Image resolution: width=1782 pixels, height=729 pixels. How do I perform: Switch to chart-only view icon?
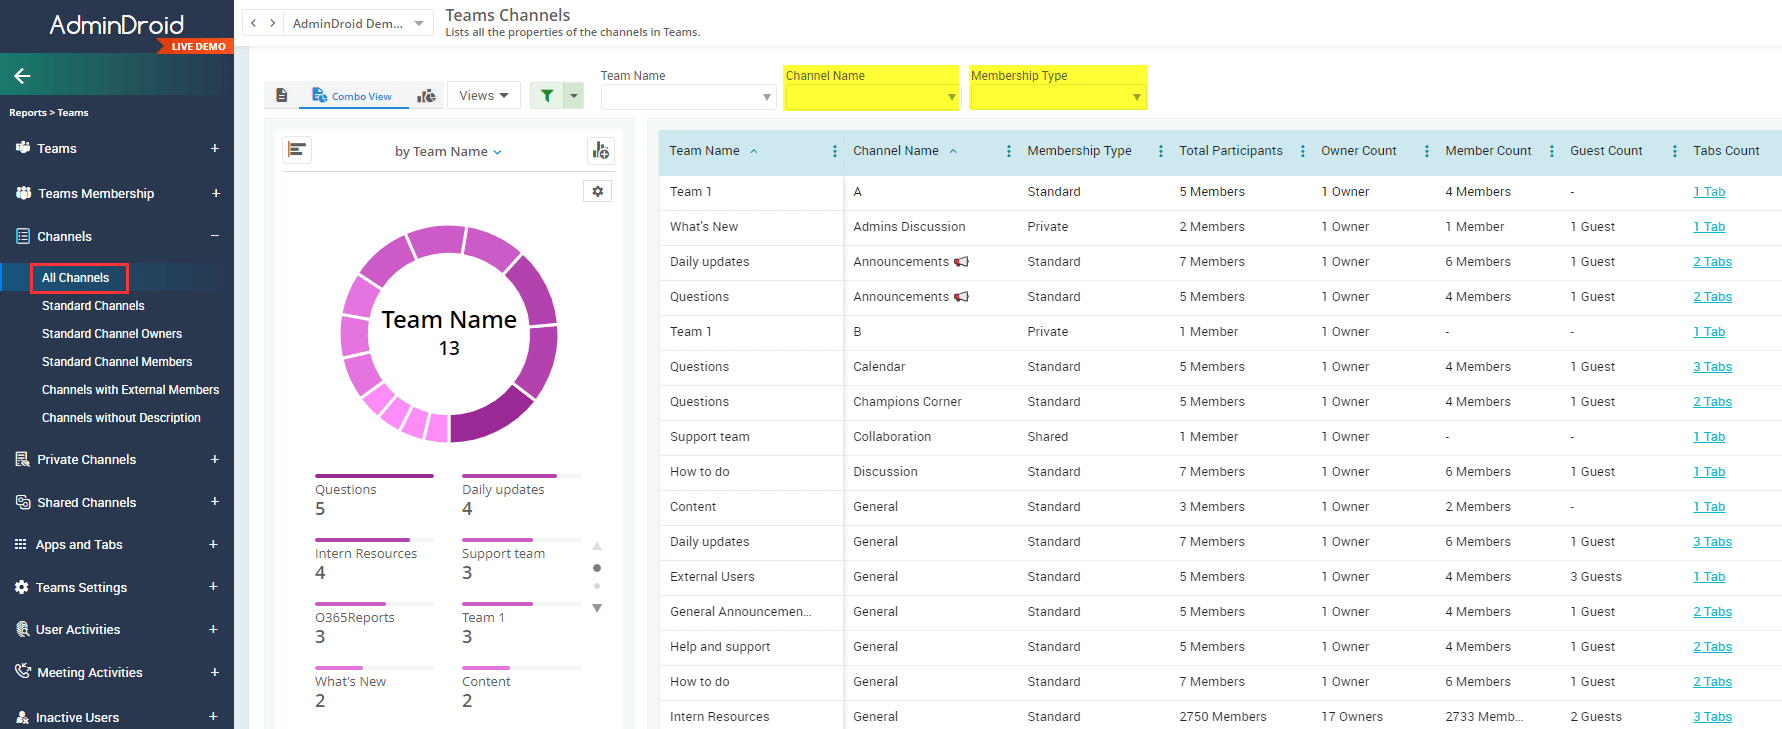coord(426,96)
